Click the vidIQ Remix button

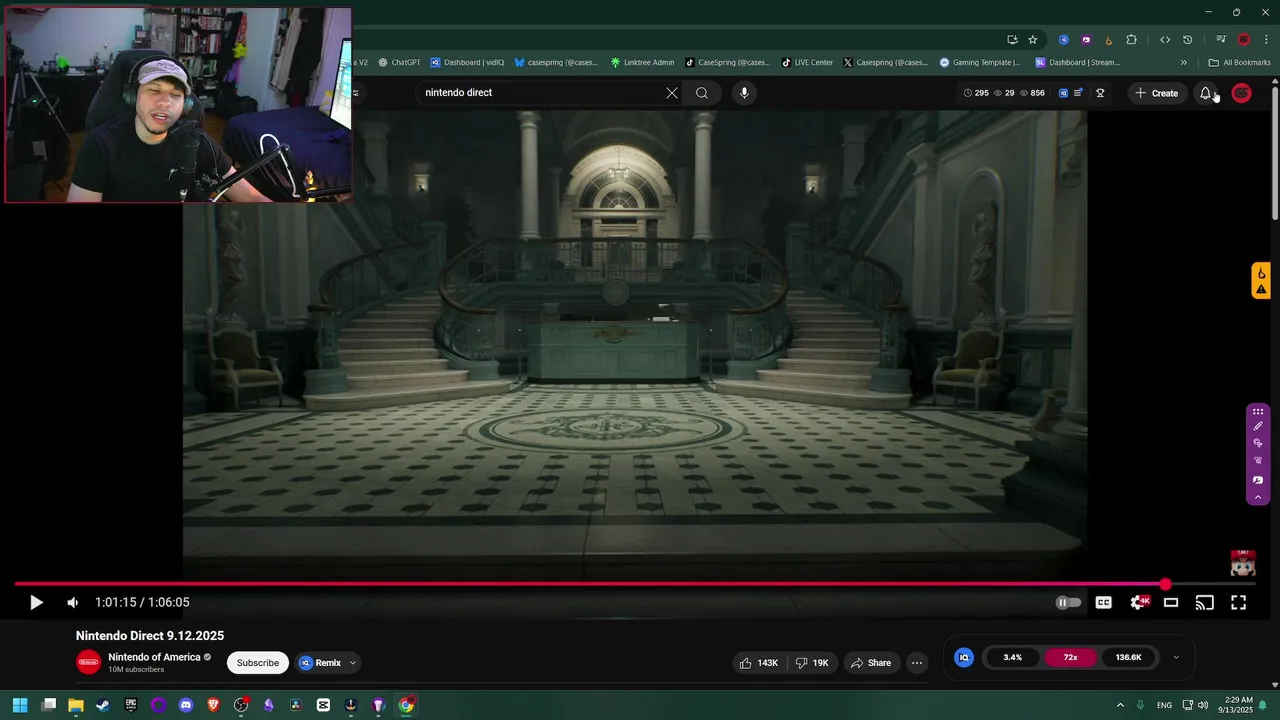coord(320,663)
